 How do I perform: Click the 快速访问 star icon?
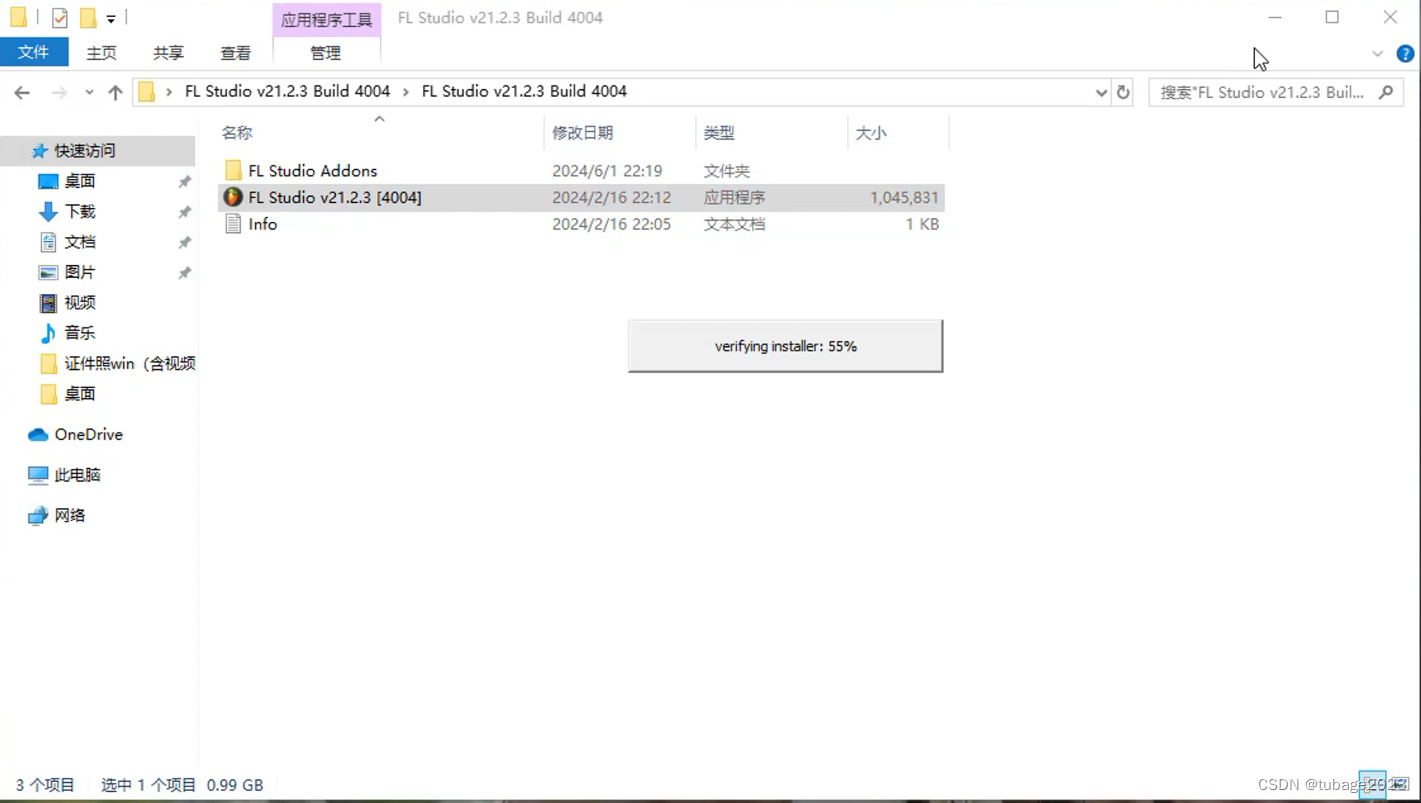(x=40, y=151)
